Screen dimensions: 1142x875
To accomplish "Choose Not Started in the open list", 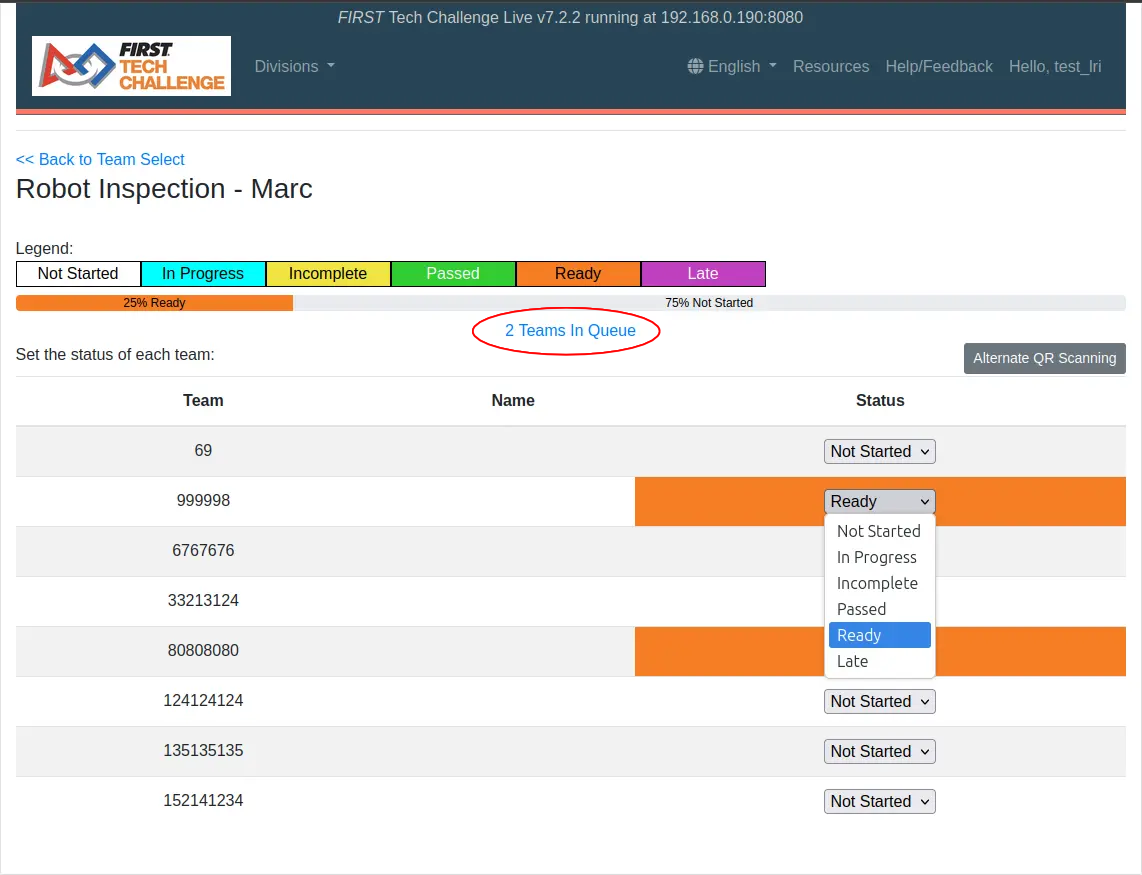I will click(878, 531).
